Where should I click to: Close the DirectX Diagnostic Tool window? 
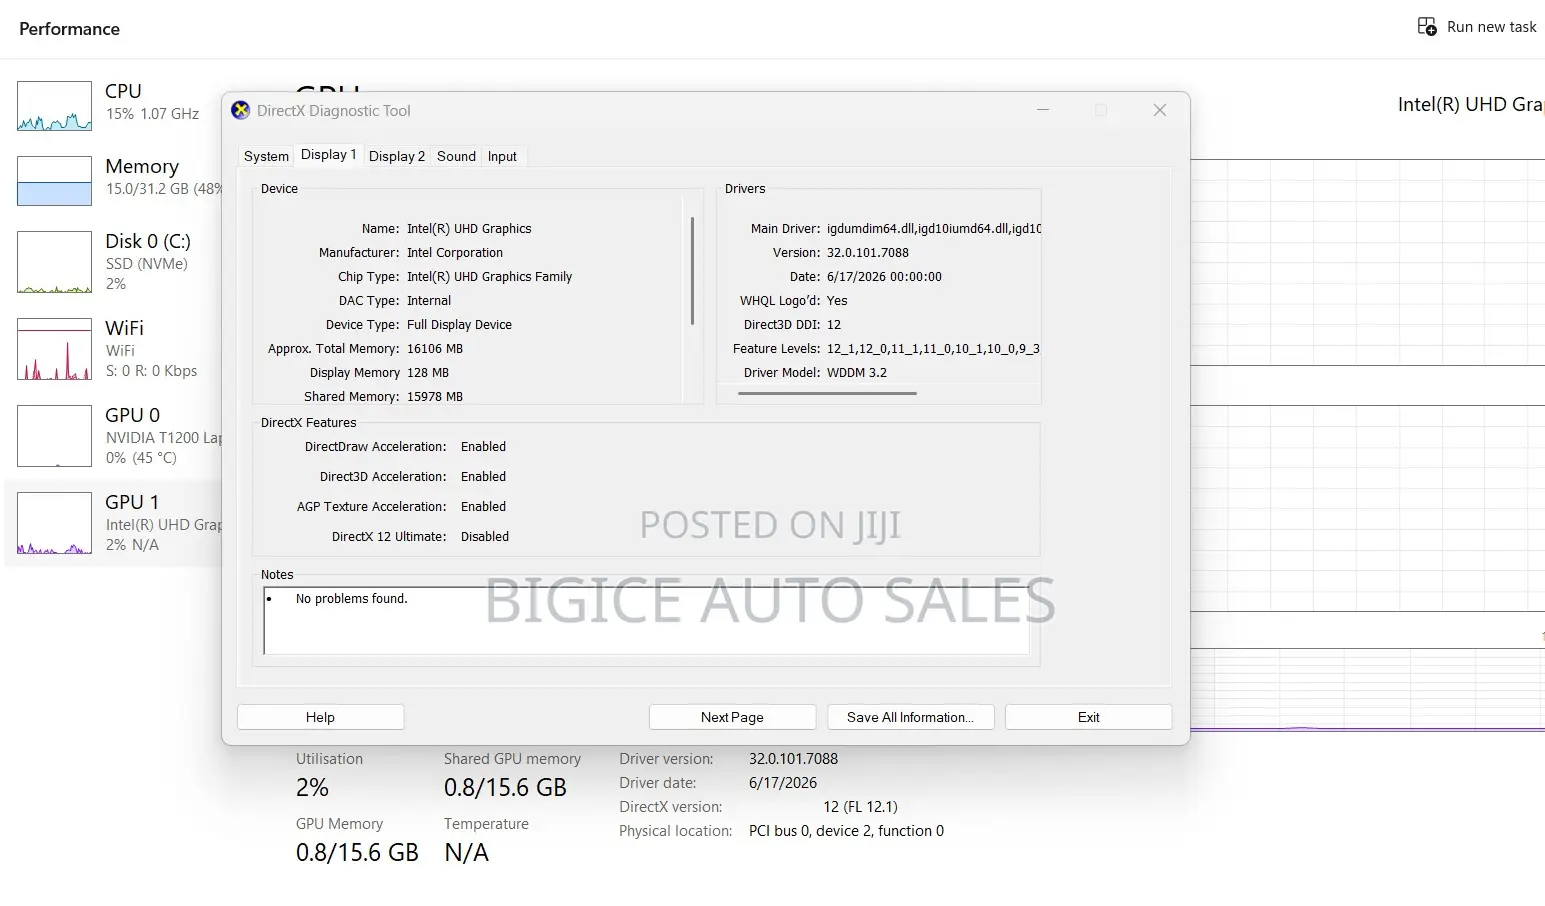[1160, 110]
